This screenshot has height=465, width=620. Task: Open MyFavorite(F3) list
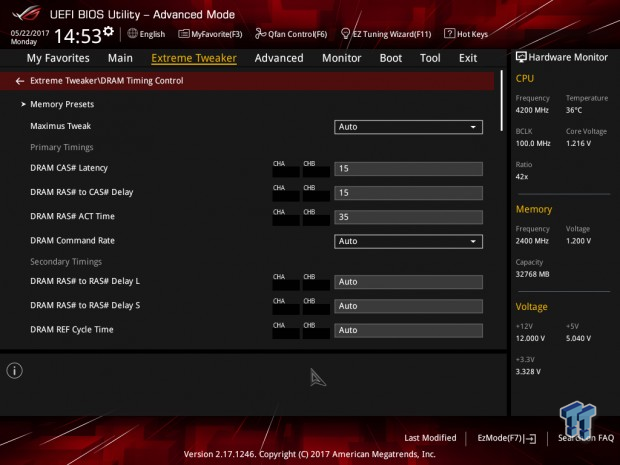[x=210, y=34]
